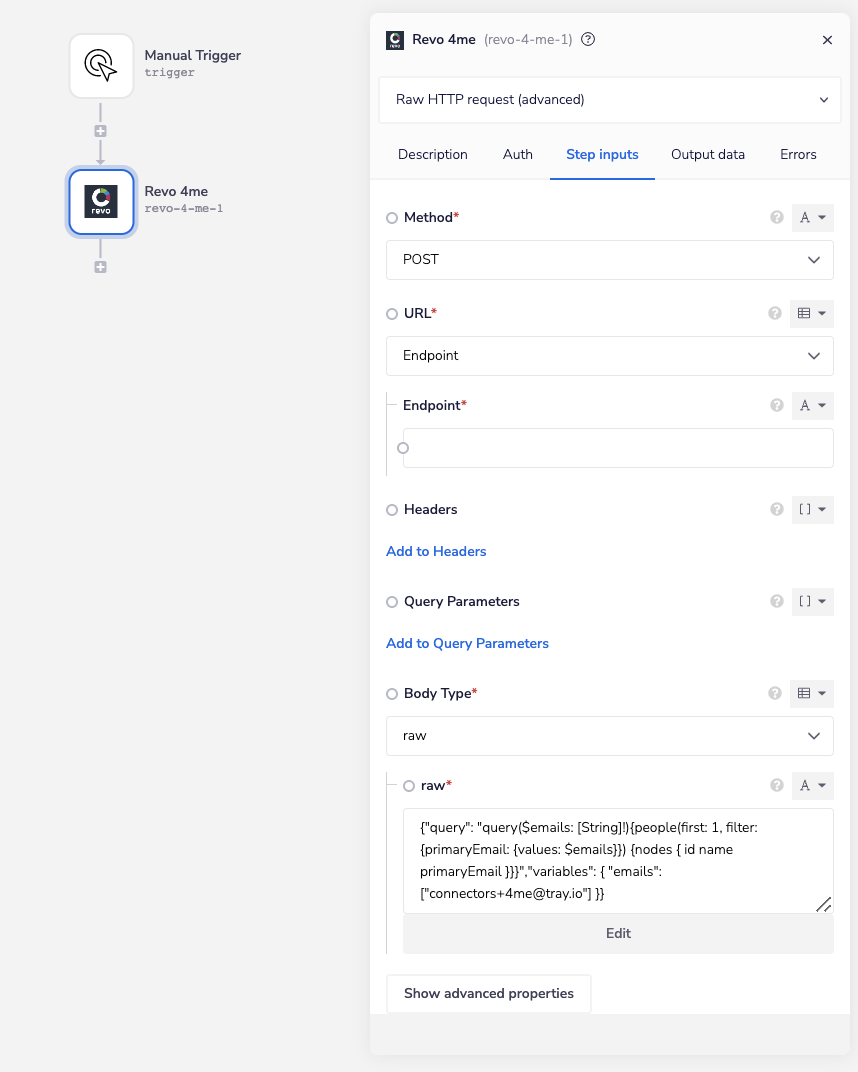Screen dimensions: 858x1072
Task: Toggle the radio circle beside Query Parameters
Action: tap(392, 602)
